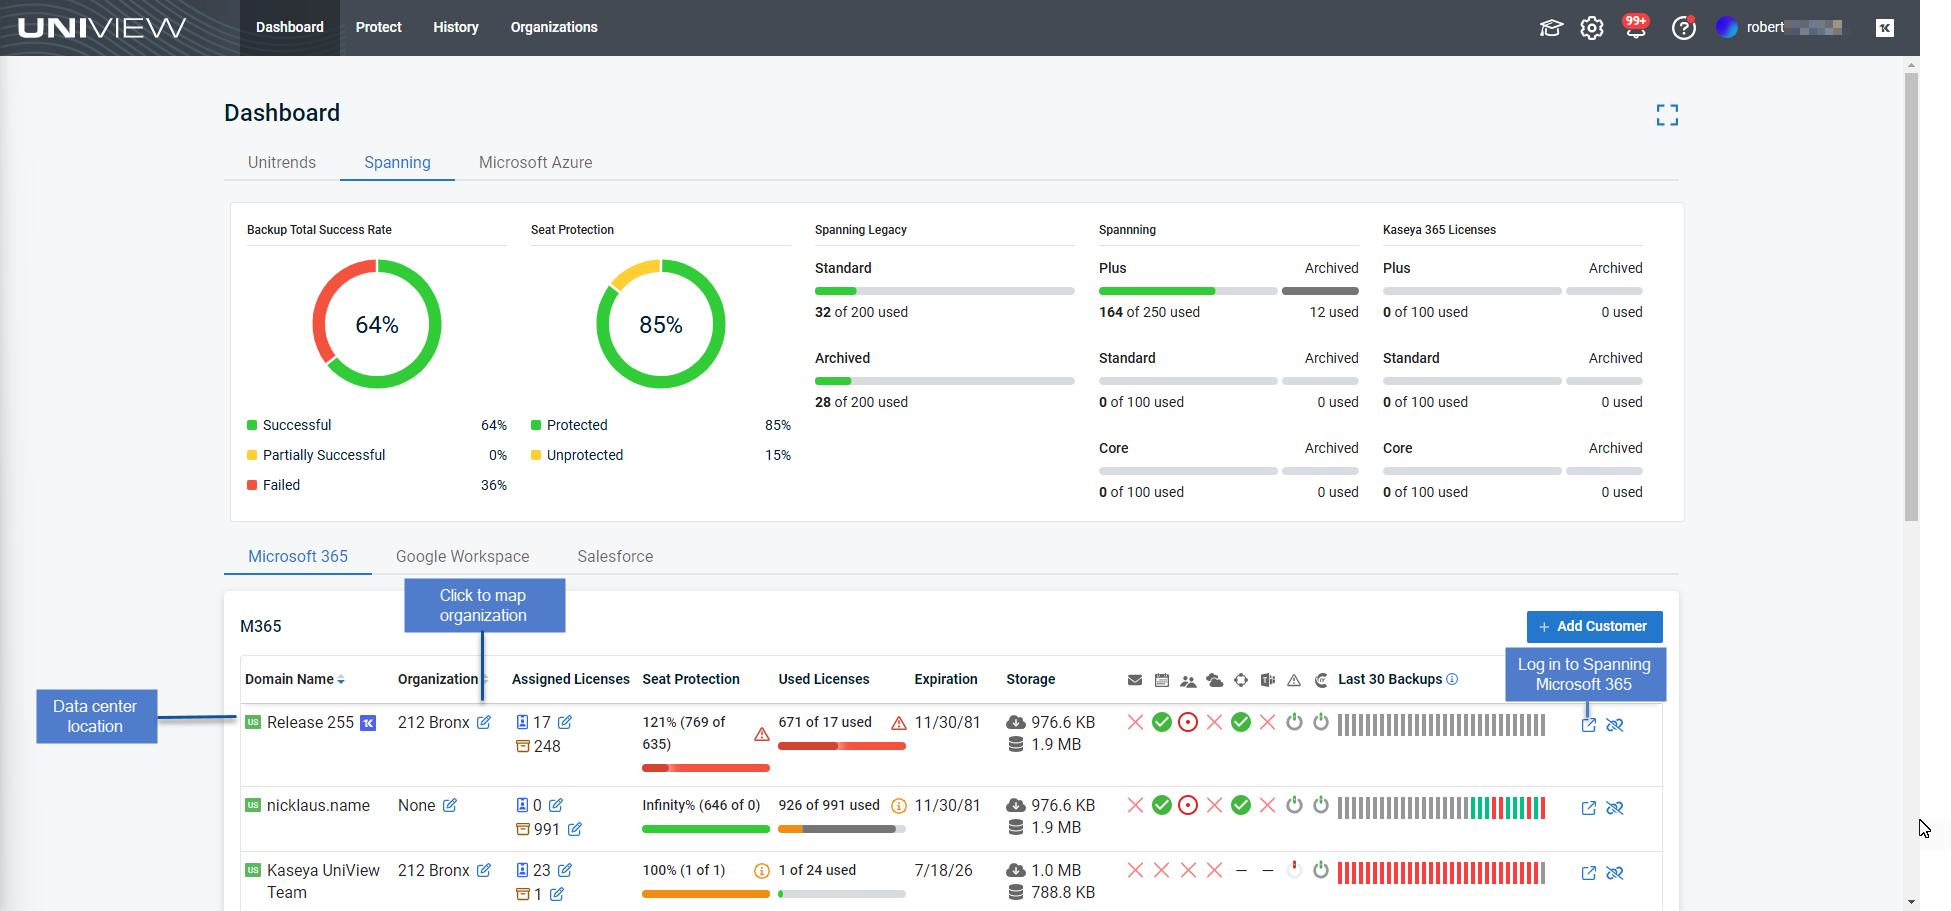Select the Google Workspace tab
This screenshot has width=1951, height=911.
click(462, 556)
